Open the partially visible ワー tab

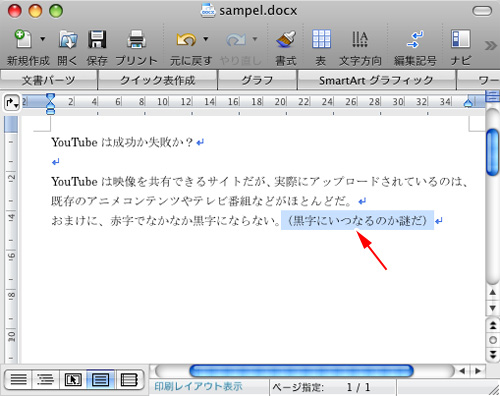[x=479, y=80]
